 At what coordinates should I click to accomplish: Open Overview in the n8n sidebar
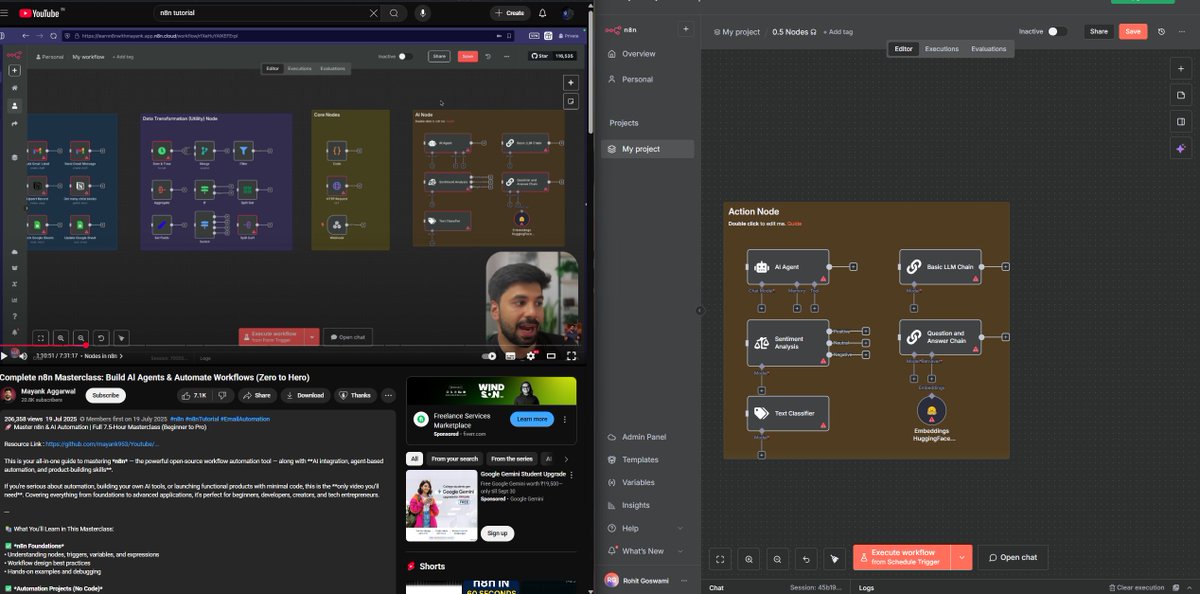[x=647, y=54]
